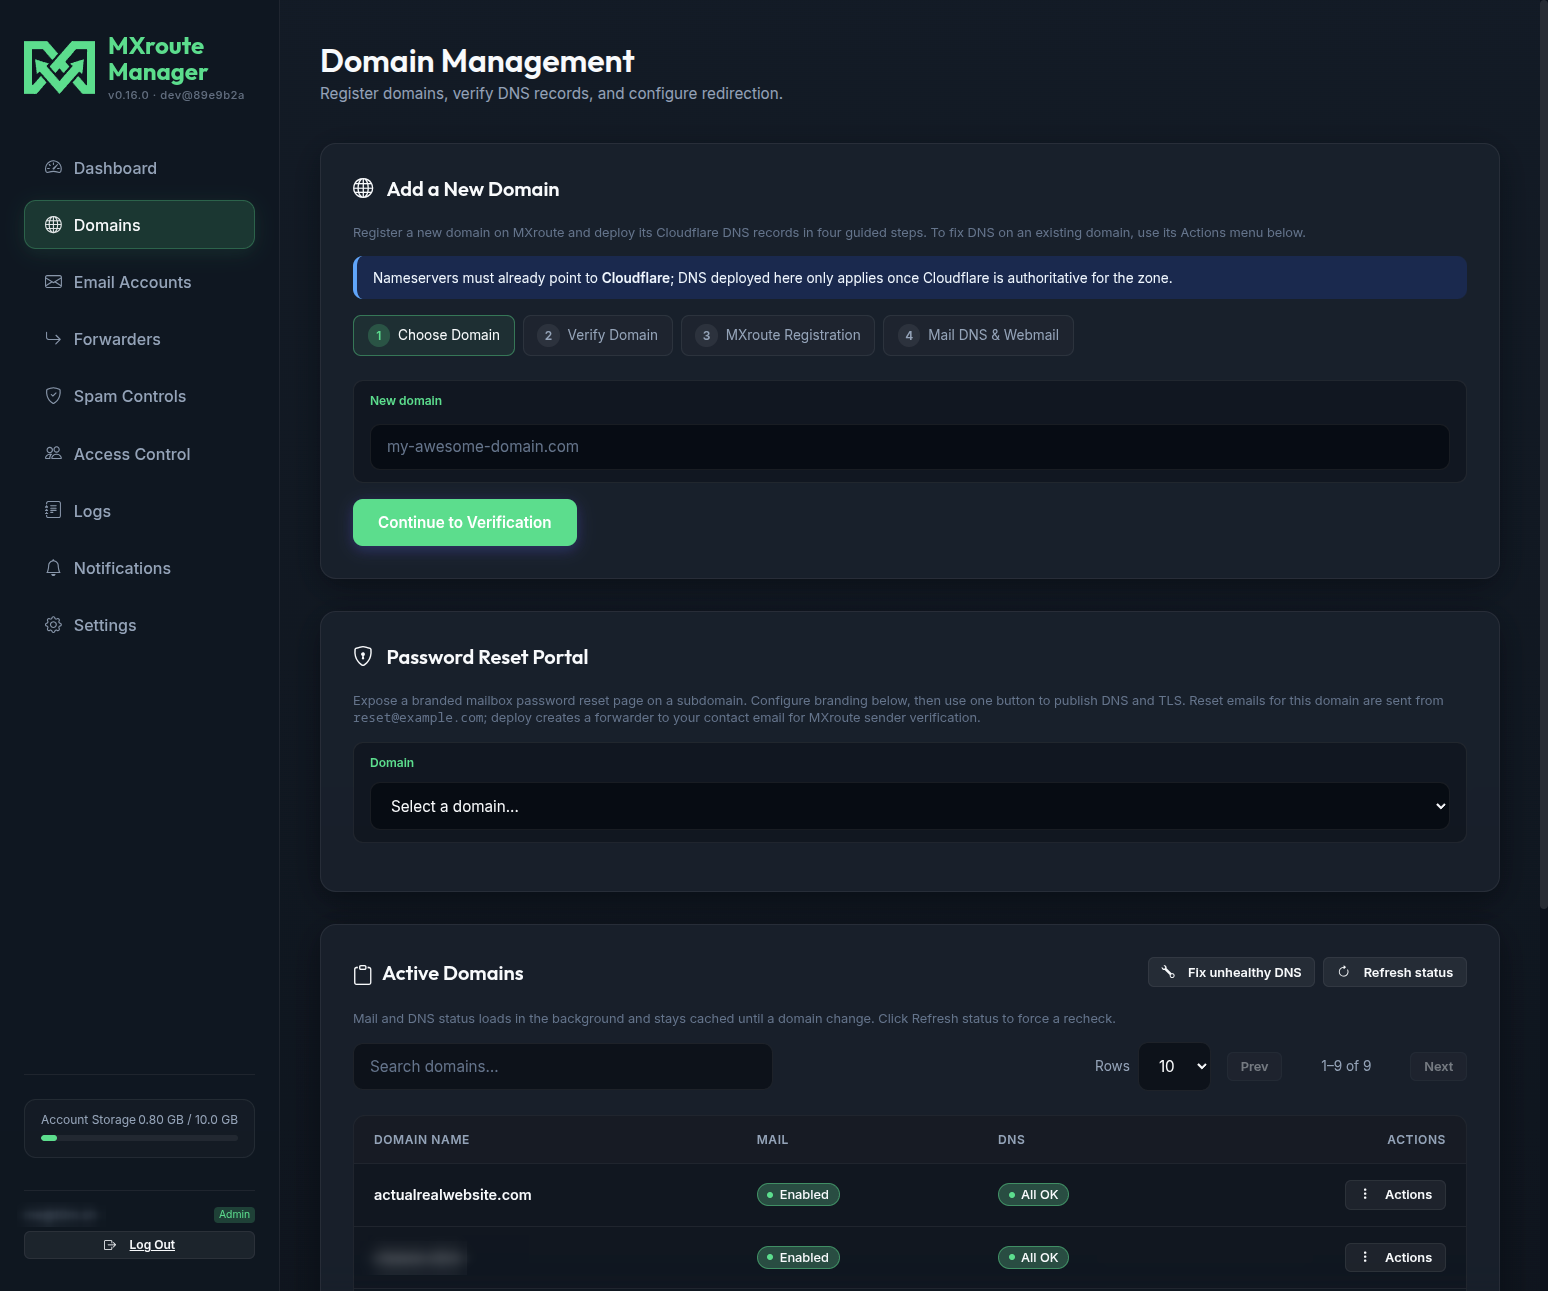The height and width of the screenshot is (1291, 1548).
Task: Navigate to Access Control
Action: [x=139, y=454]
